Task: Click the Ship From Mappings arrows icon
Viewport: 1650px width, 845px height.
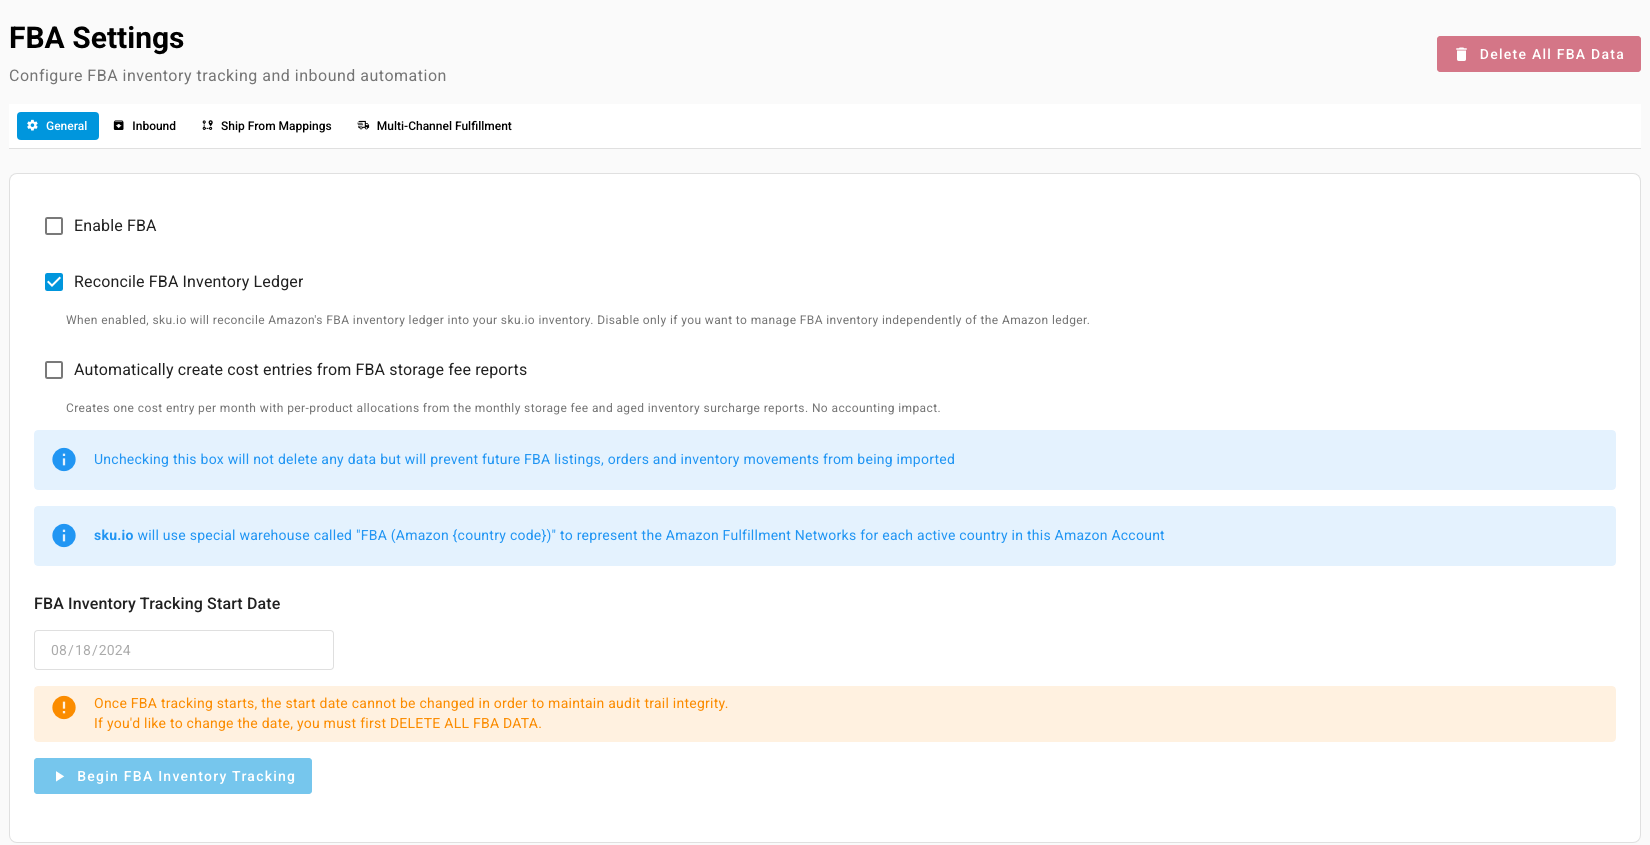Action: coord(207,126)
